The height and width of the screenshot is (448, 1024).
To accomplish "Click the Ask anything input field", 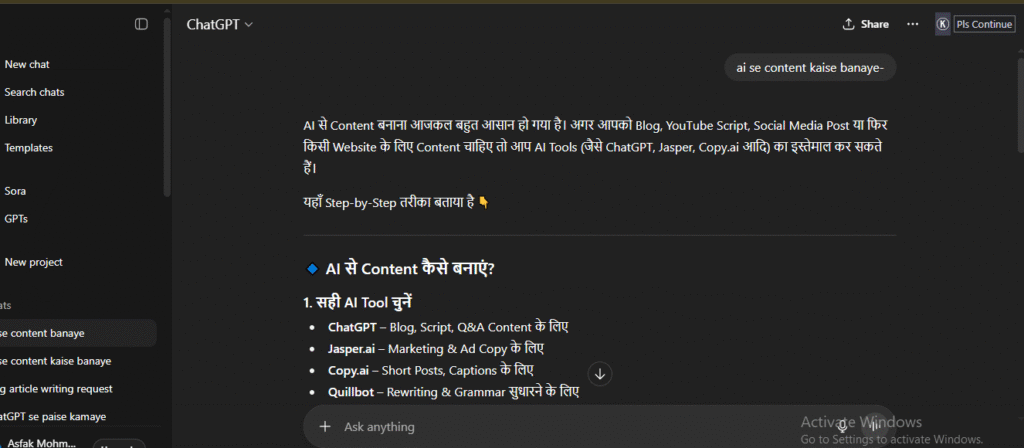I will [x=575, y=426].
